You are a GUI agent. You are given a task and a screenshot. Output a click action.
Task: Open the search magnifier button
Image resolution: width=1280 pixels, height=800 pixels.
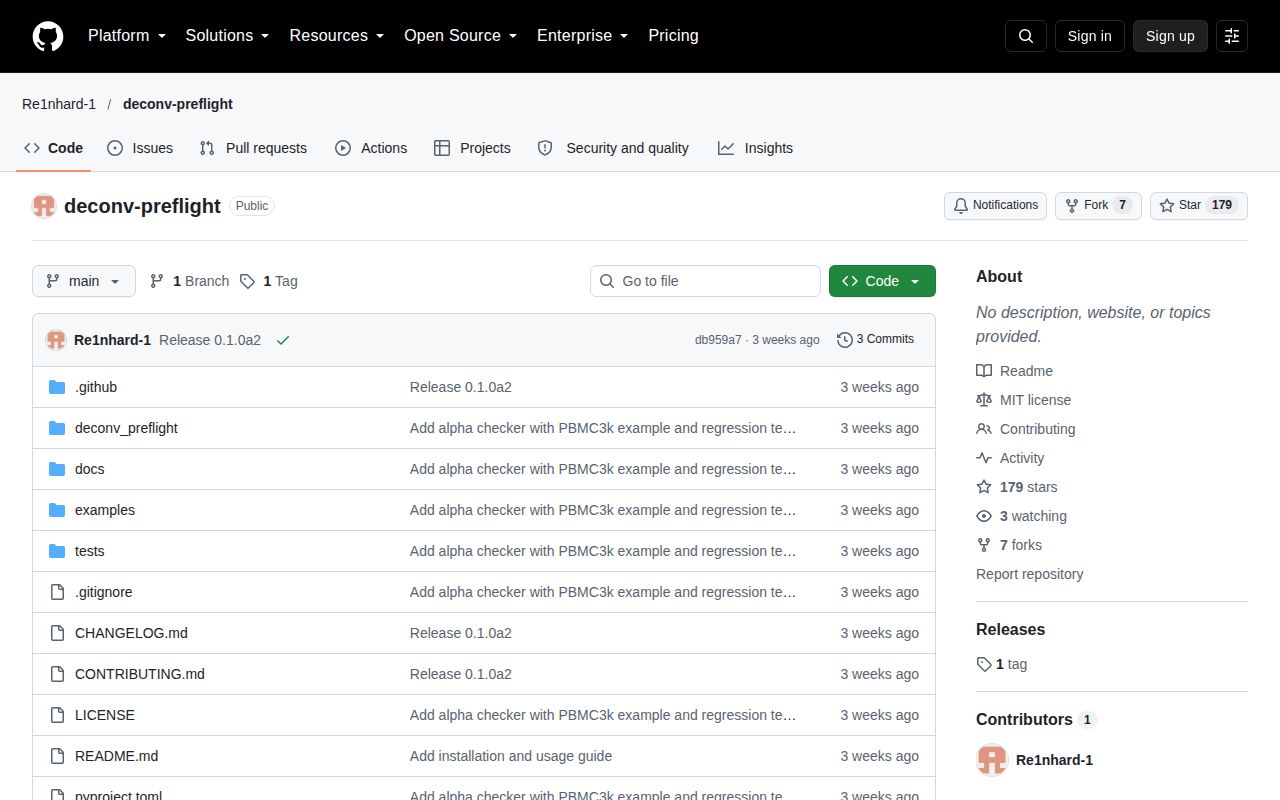coord(1026,36)
